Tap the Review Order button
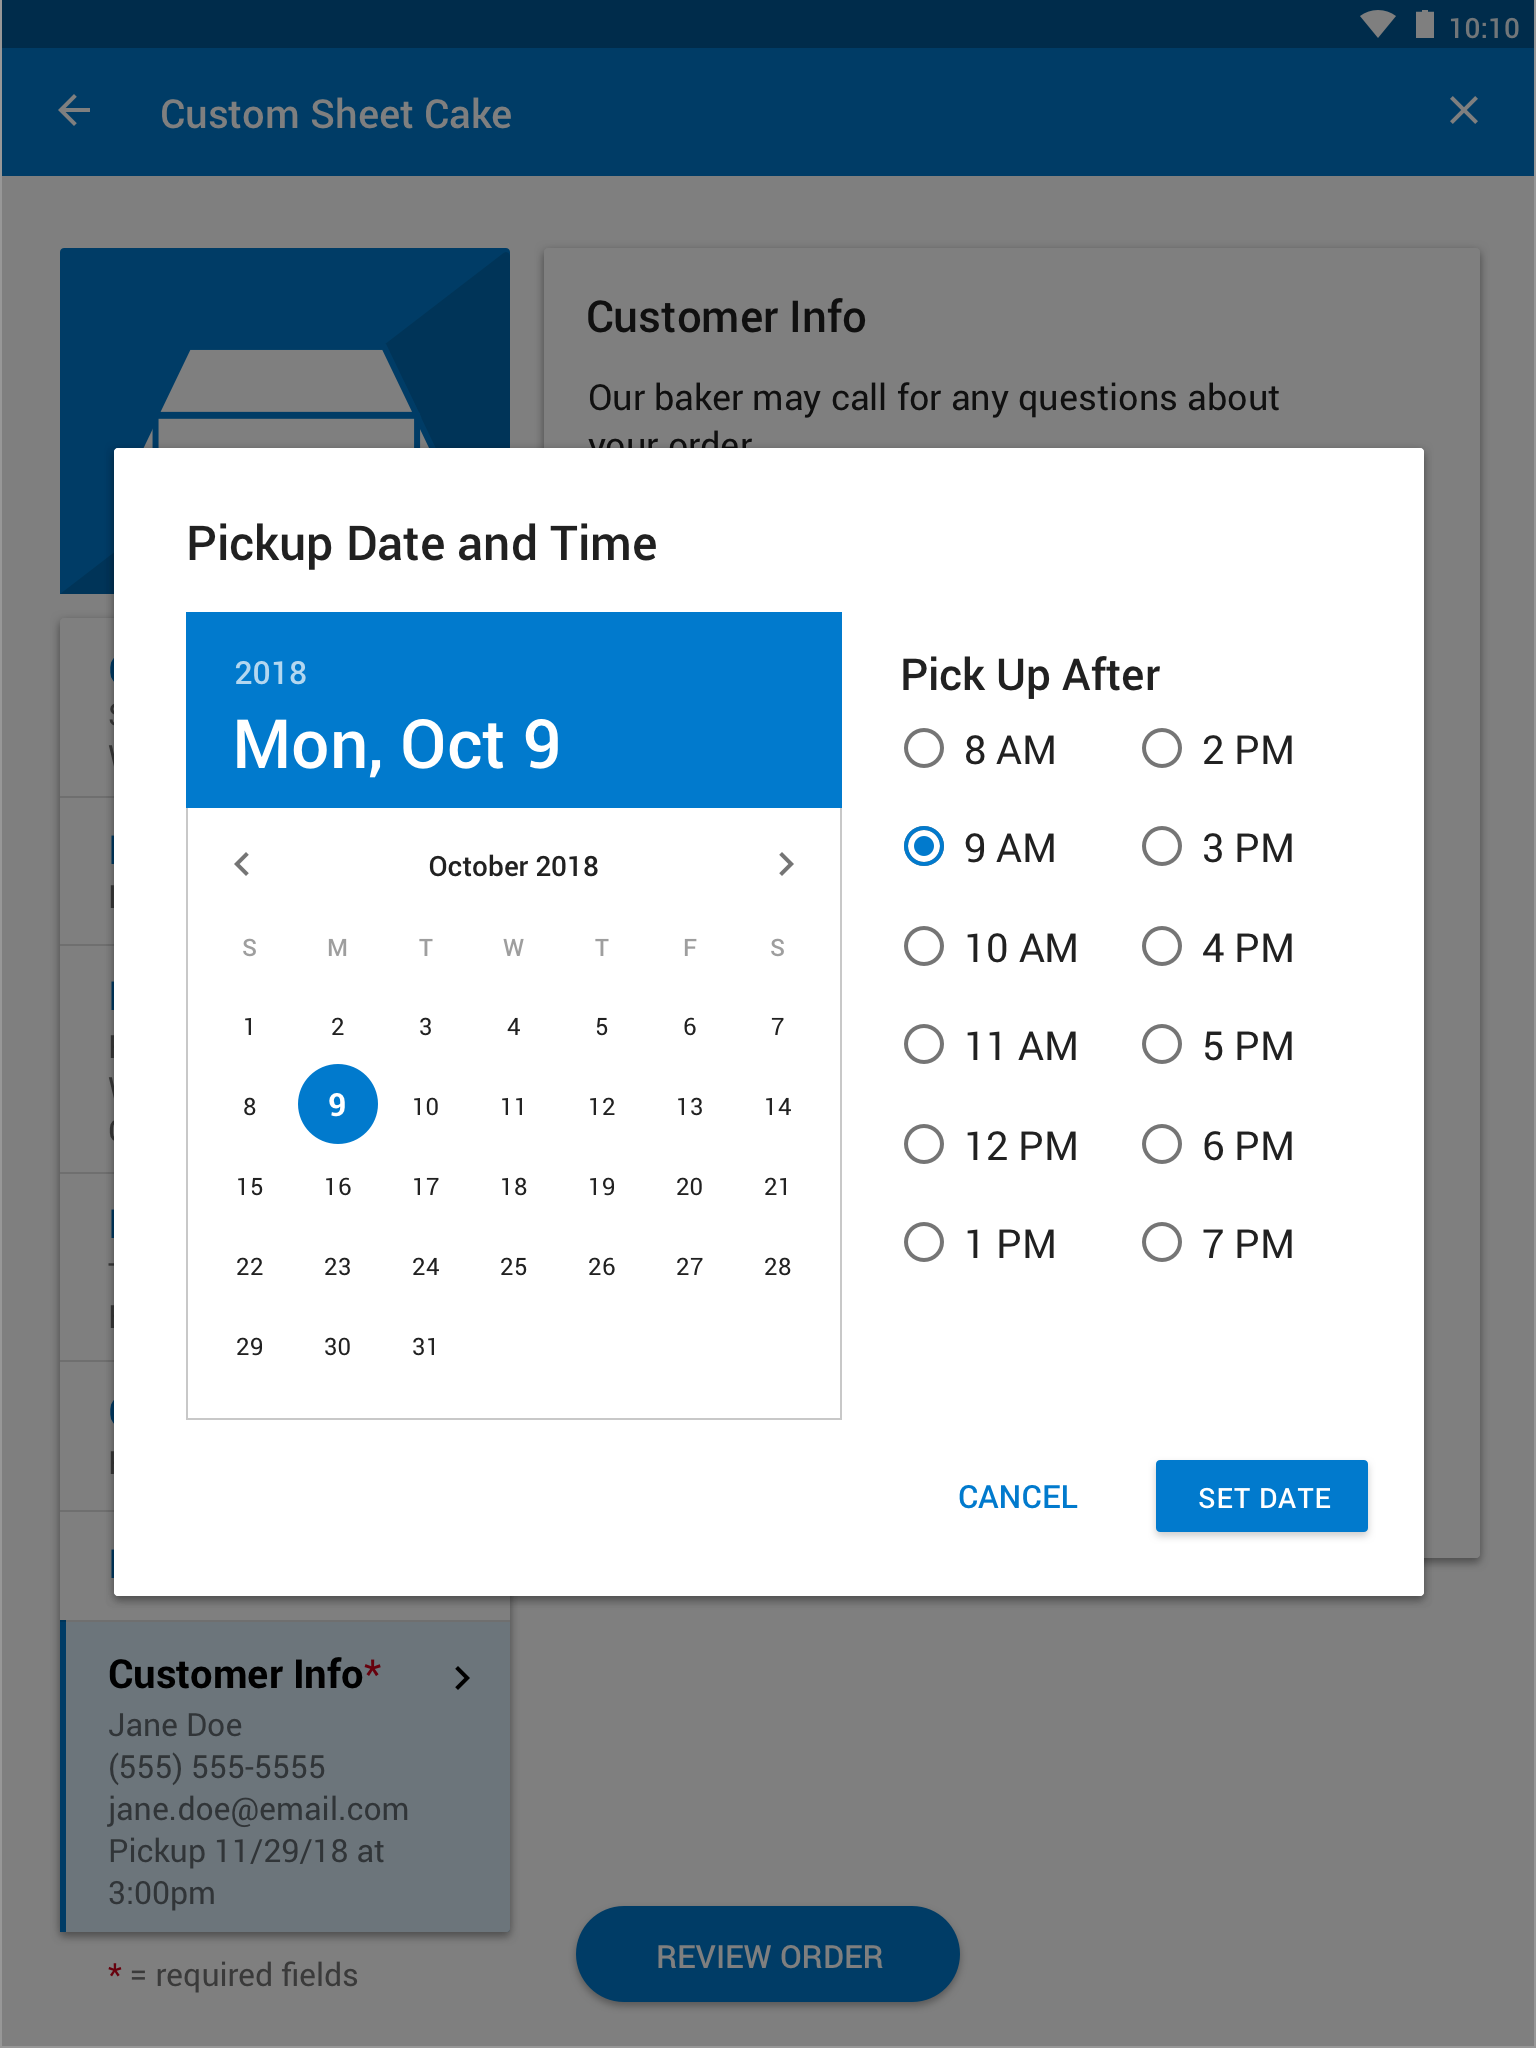This screenshot has width=1536, height=2048. (x=768, y=1955)
